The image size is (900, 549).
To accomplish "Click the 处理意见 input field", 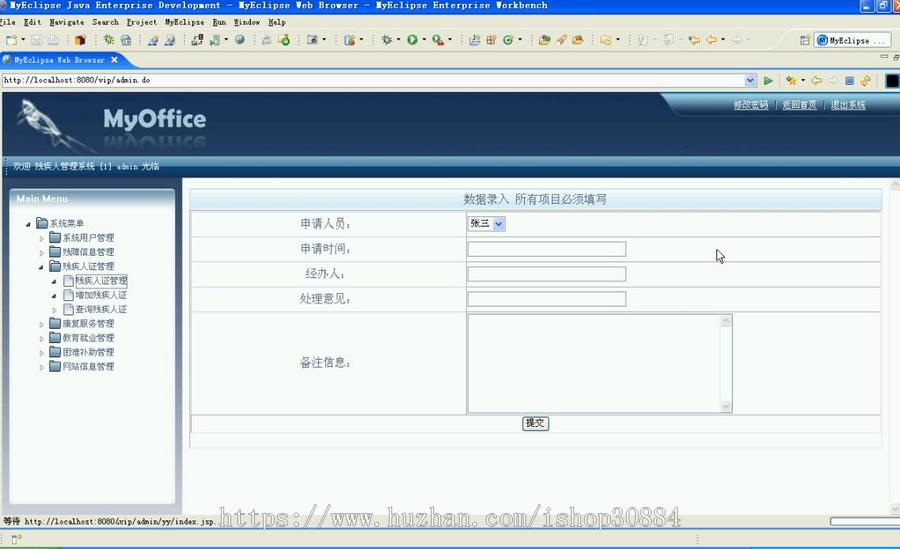I will point(546,299).
